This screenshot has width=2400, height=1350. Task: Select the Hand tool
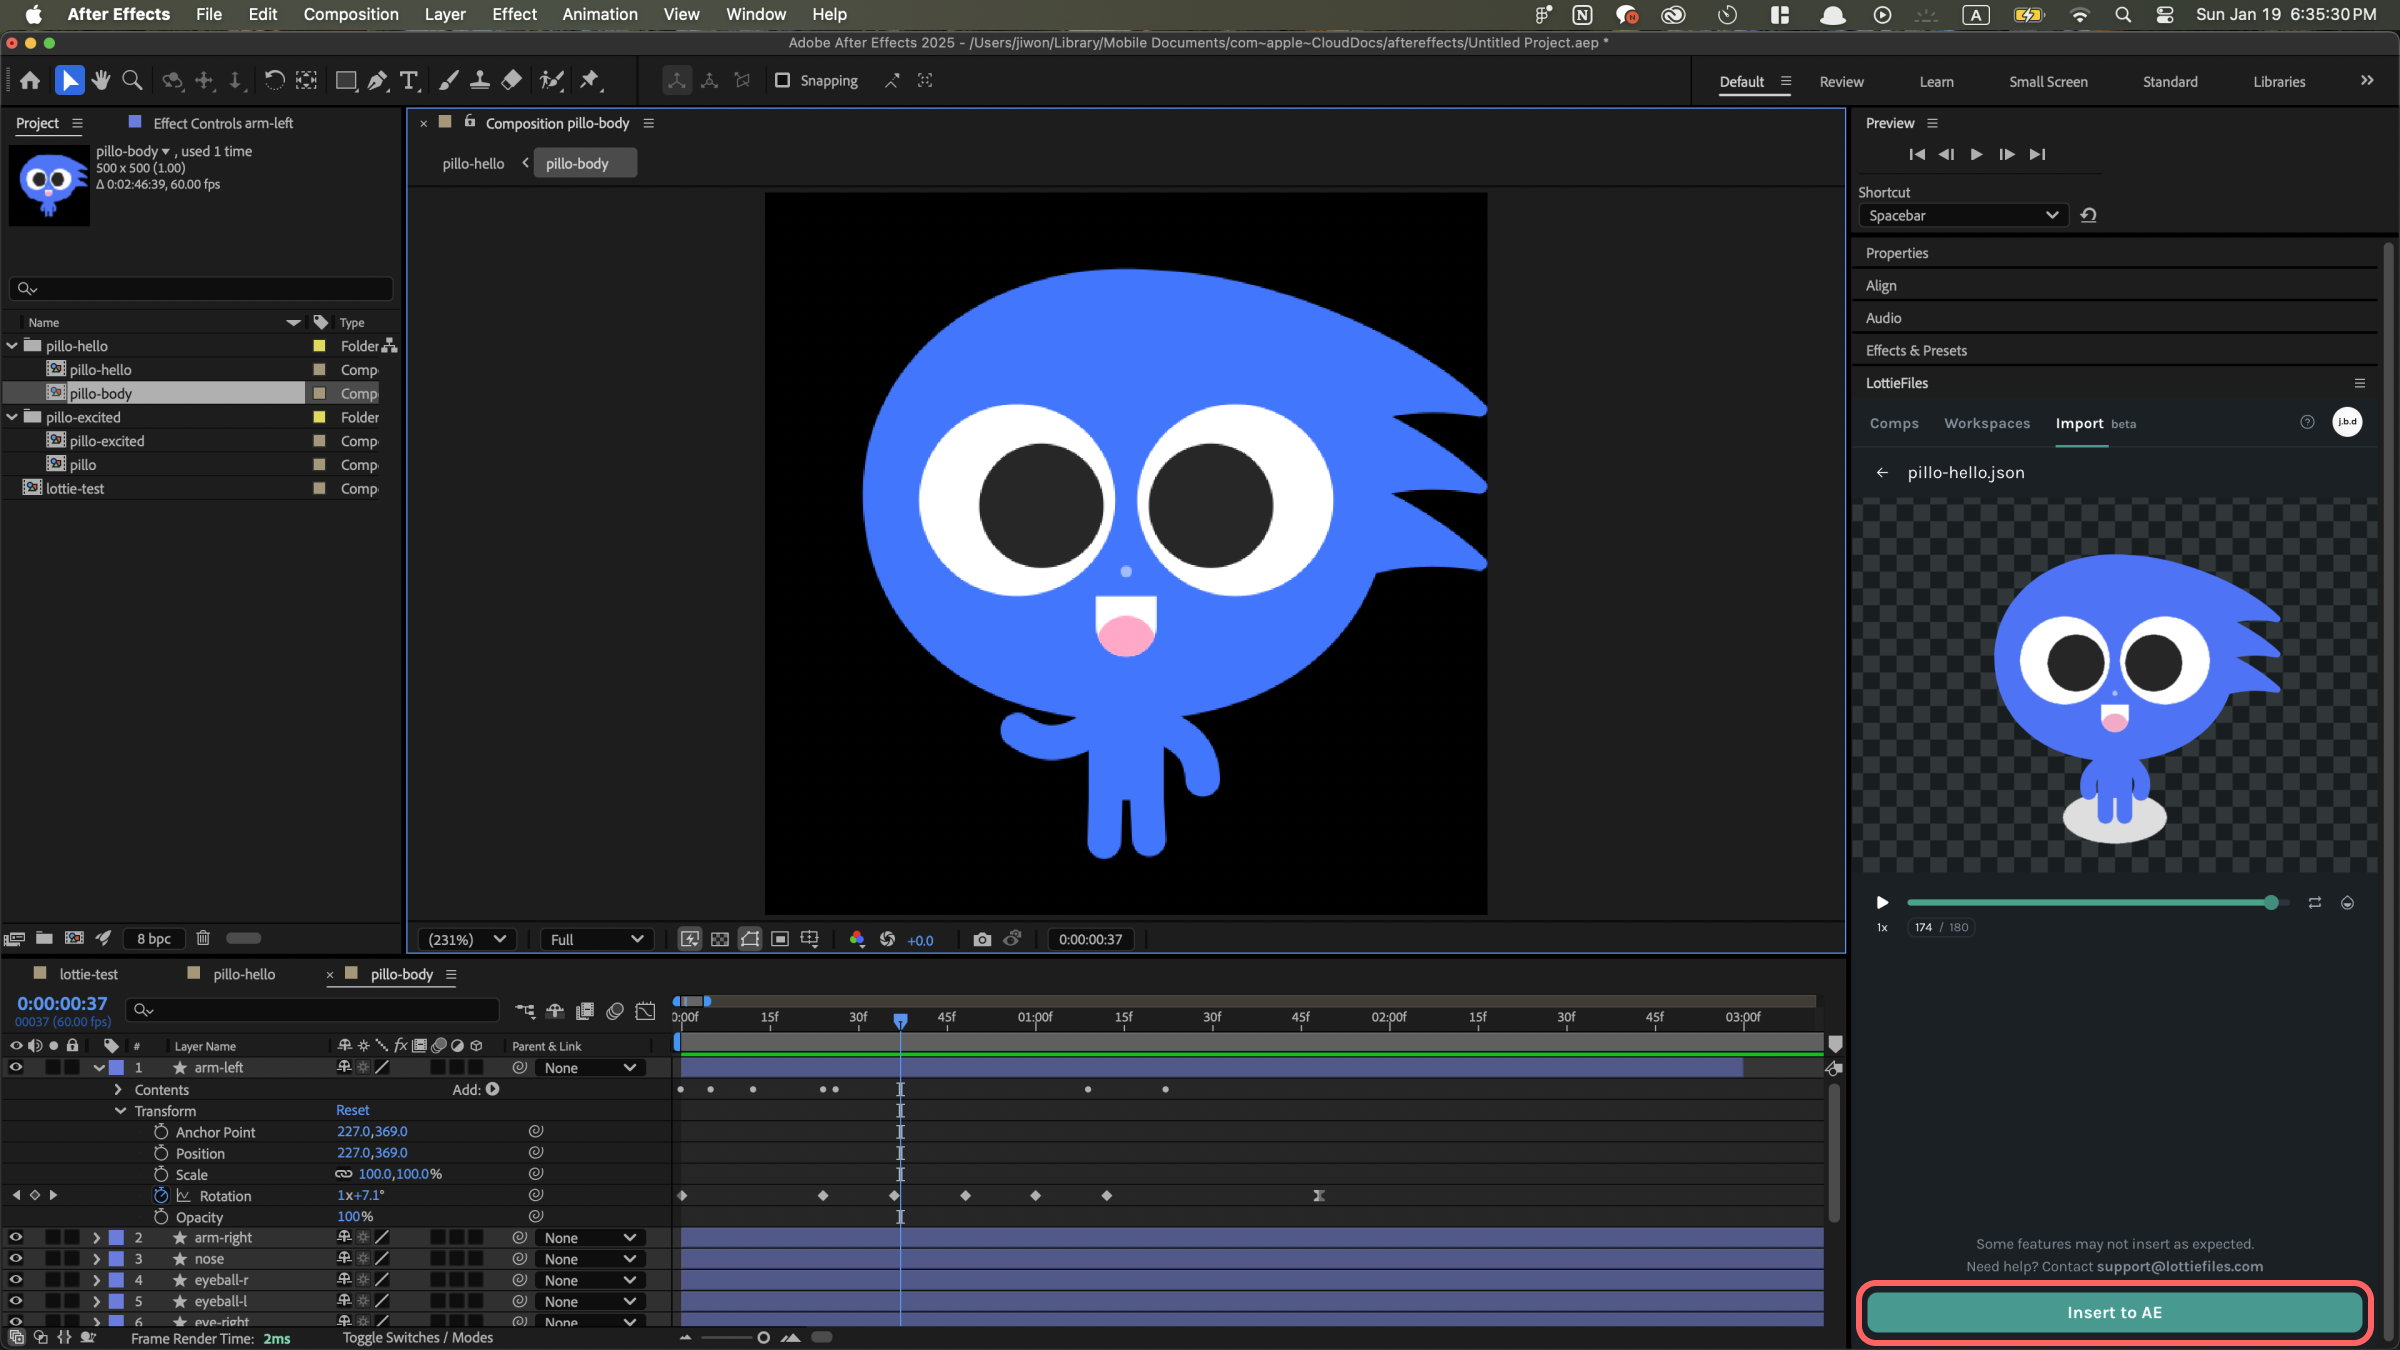101,81
